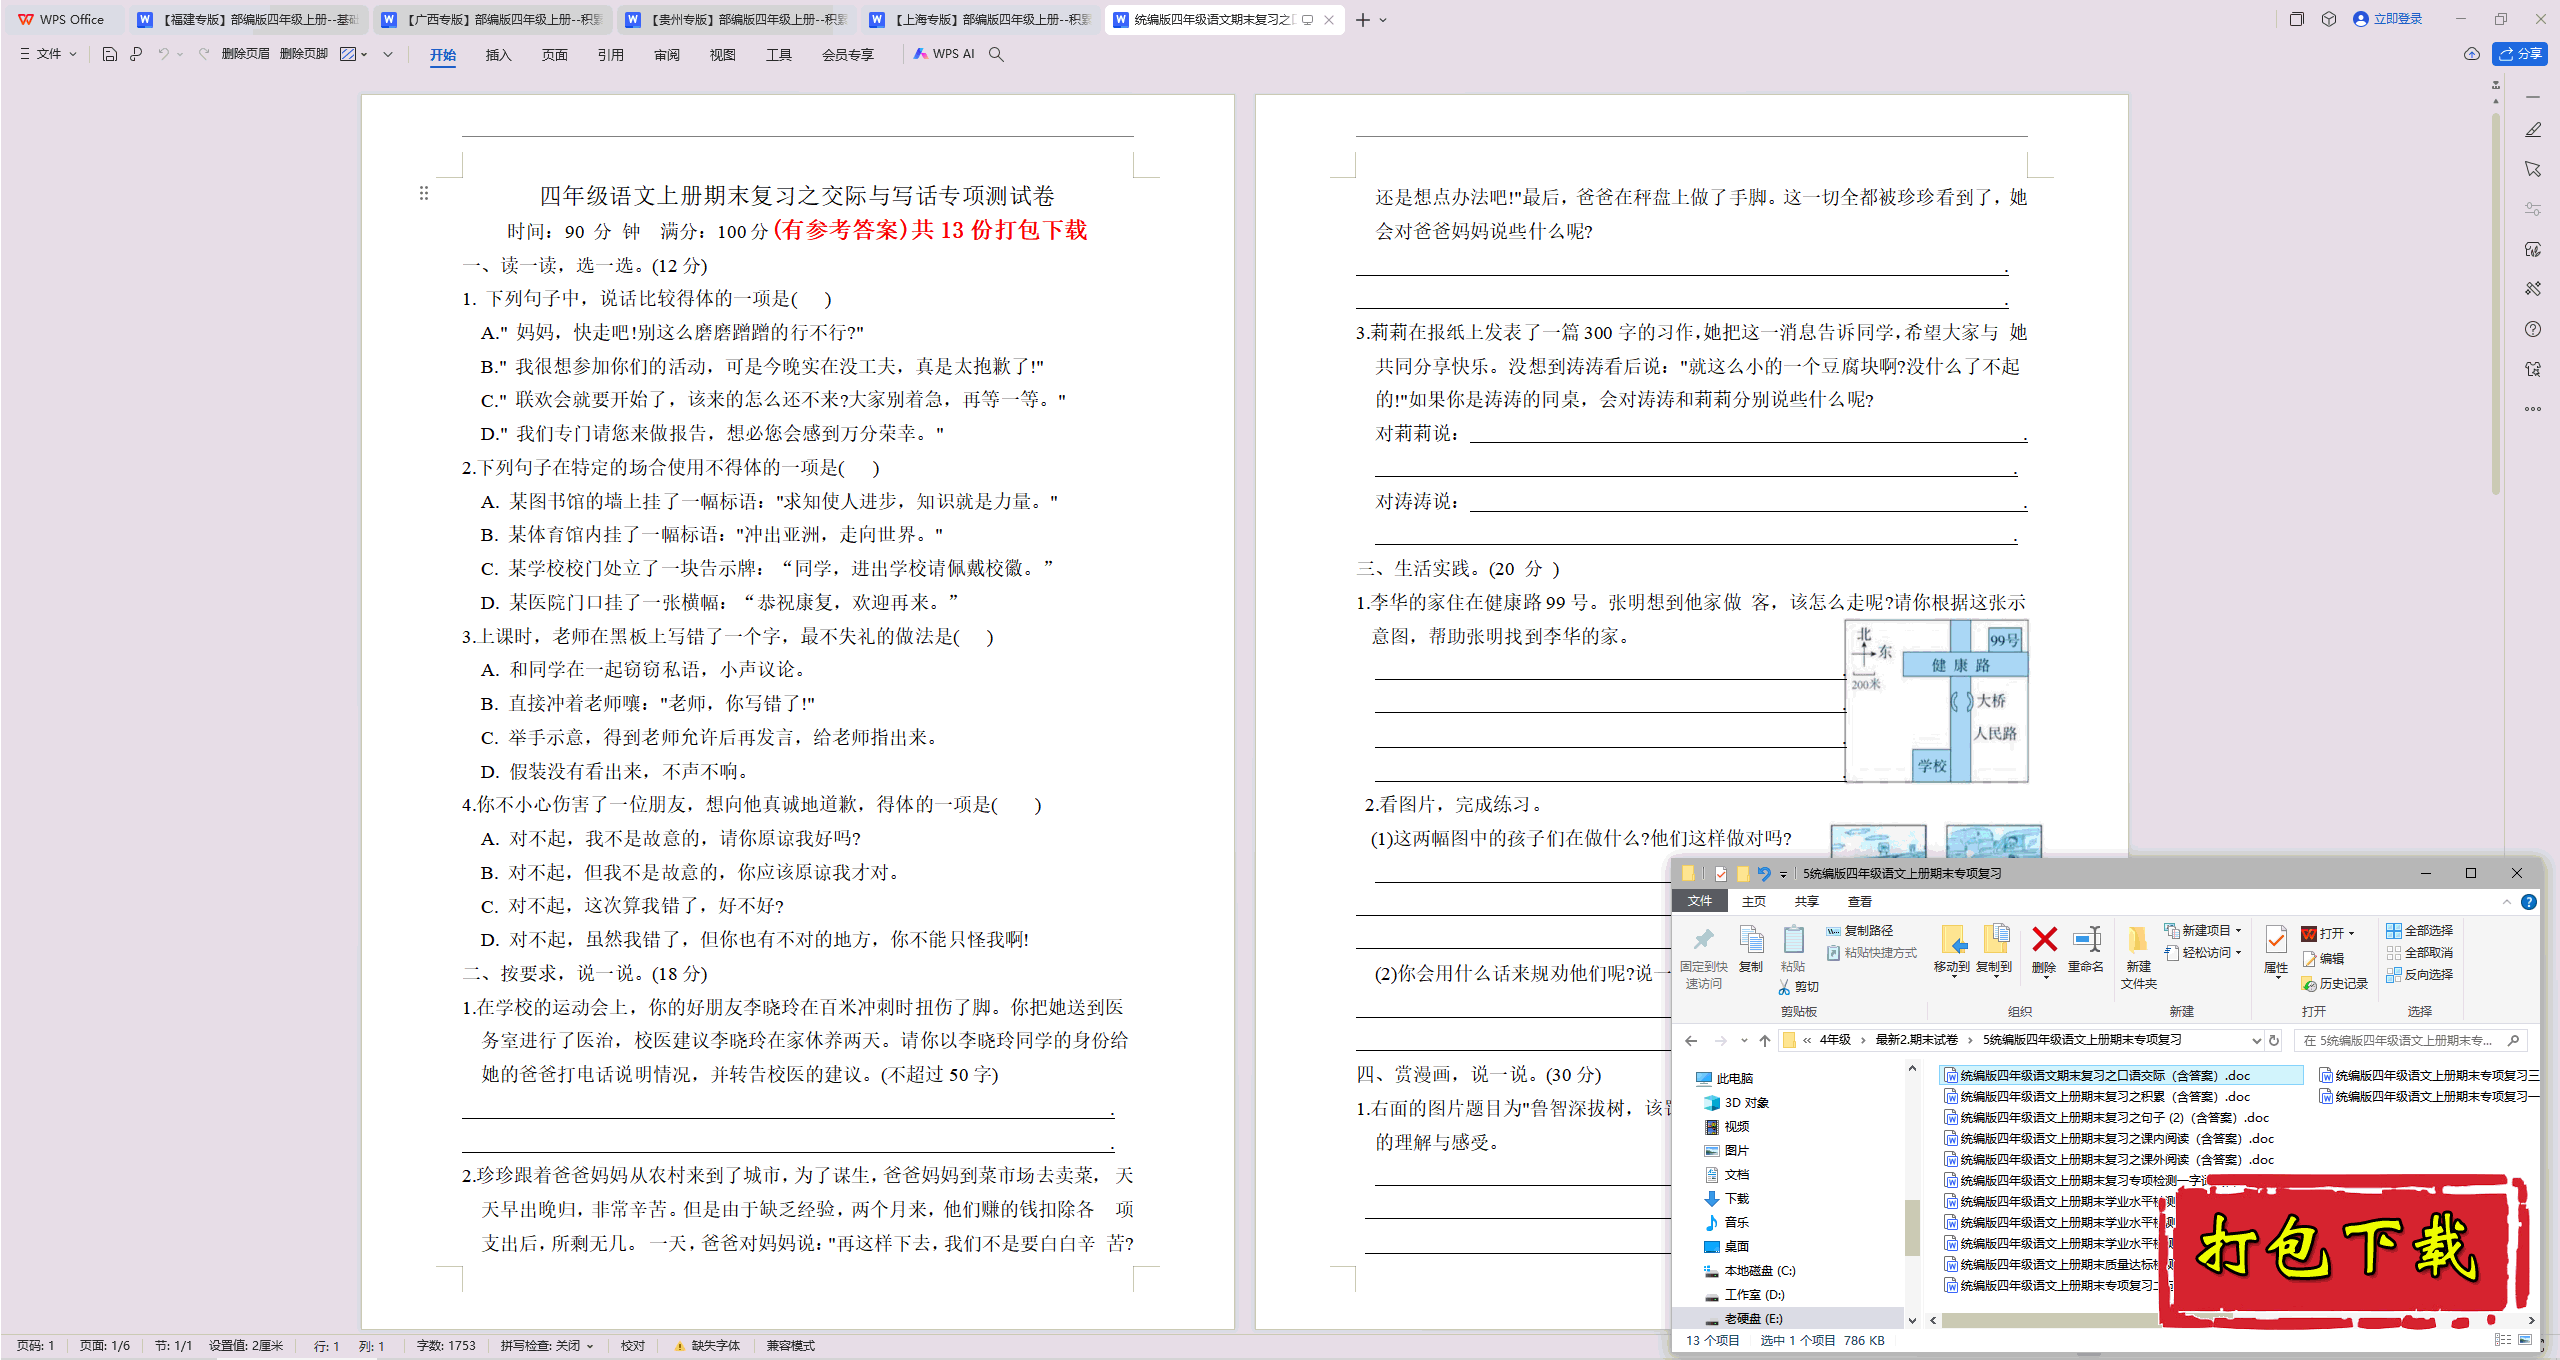The image size is (2560, 1360).
Task: Click 历史记录 in Explorer ribbon
Action: pyautogui.click(x=2335, y=984)
